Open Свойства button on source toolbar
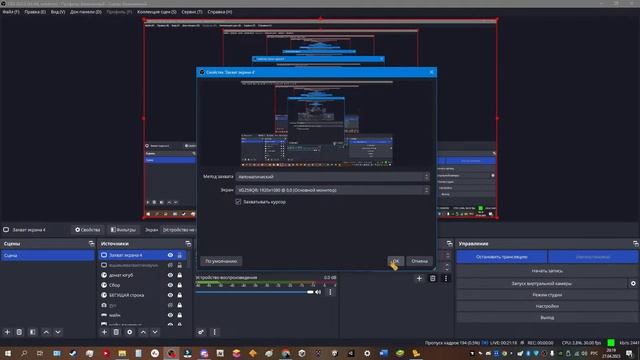Image resolution: width=640 pixels, height=360 pixels. coord(88,230)
